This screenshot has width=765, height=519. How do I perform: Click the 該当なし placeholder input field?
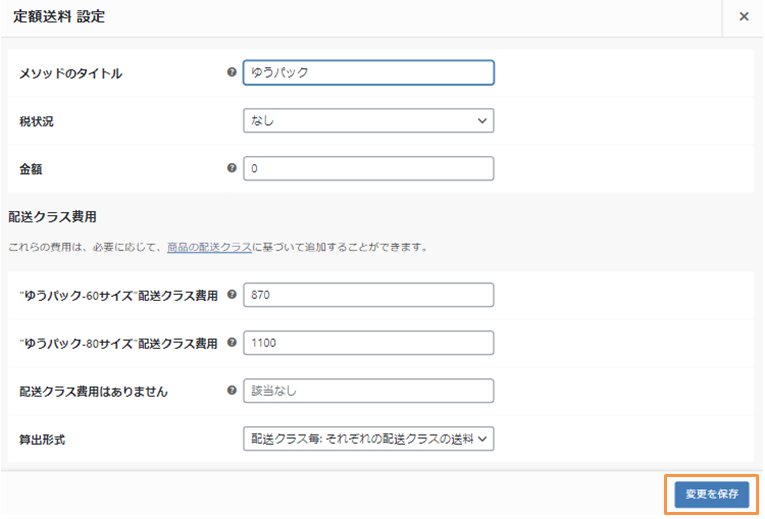tap(368, 390)
